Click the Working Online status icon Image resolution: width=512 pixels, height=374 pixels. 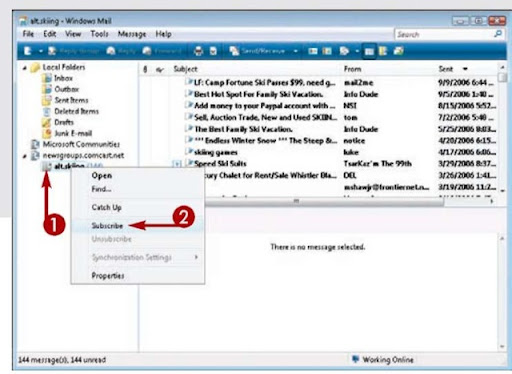(356, 359)
